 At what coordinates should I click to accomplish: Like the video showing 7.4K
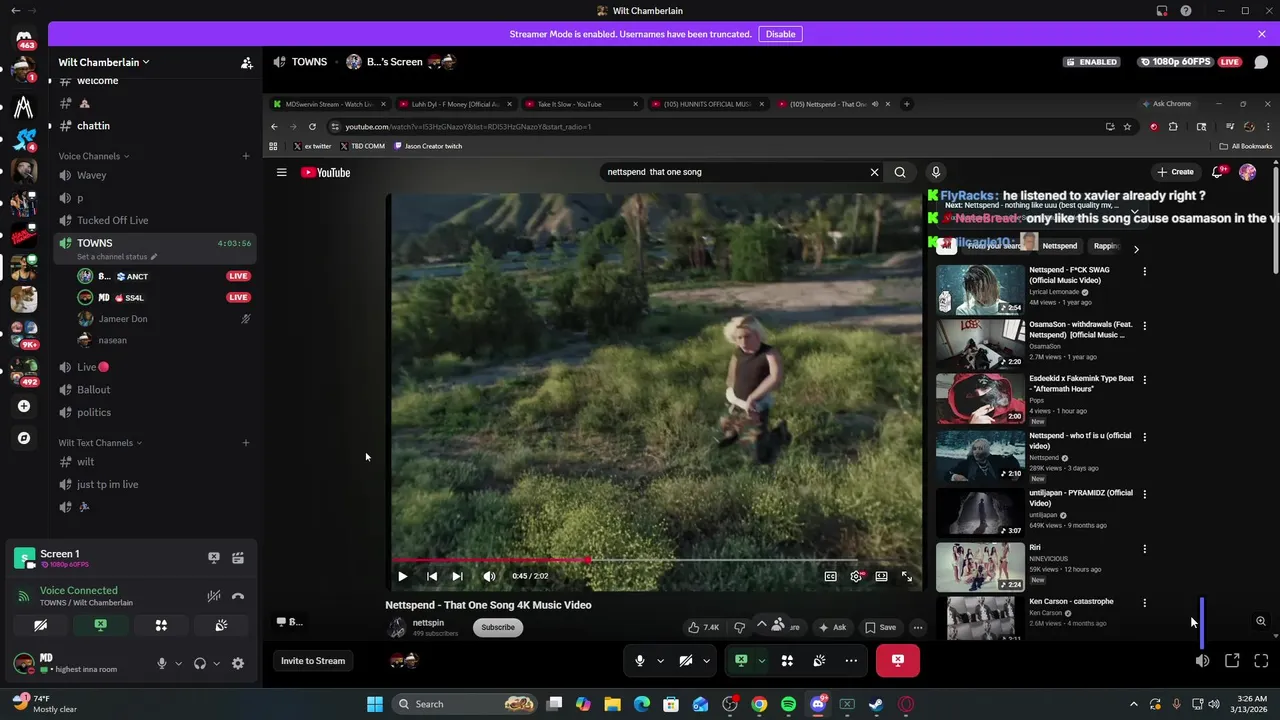(x=703, y=627)
